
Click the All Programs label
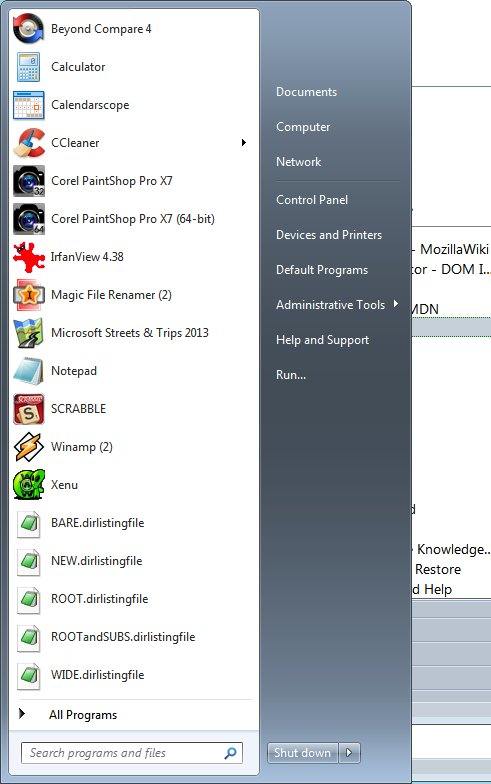tap(83, 715)
